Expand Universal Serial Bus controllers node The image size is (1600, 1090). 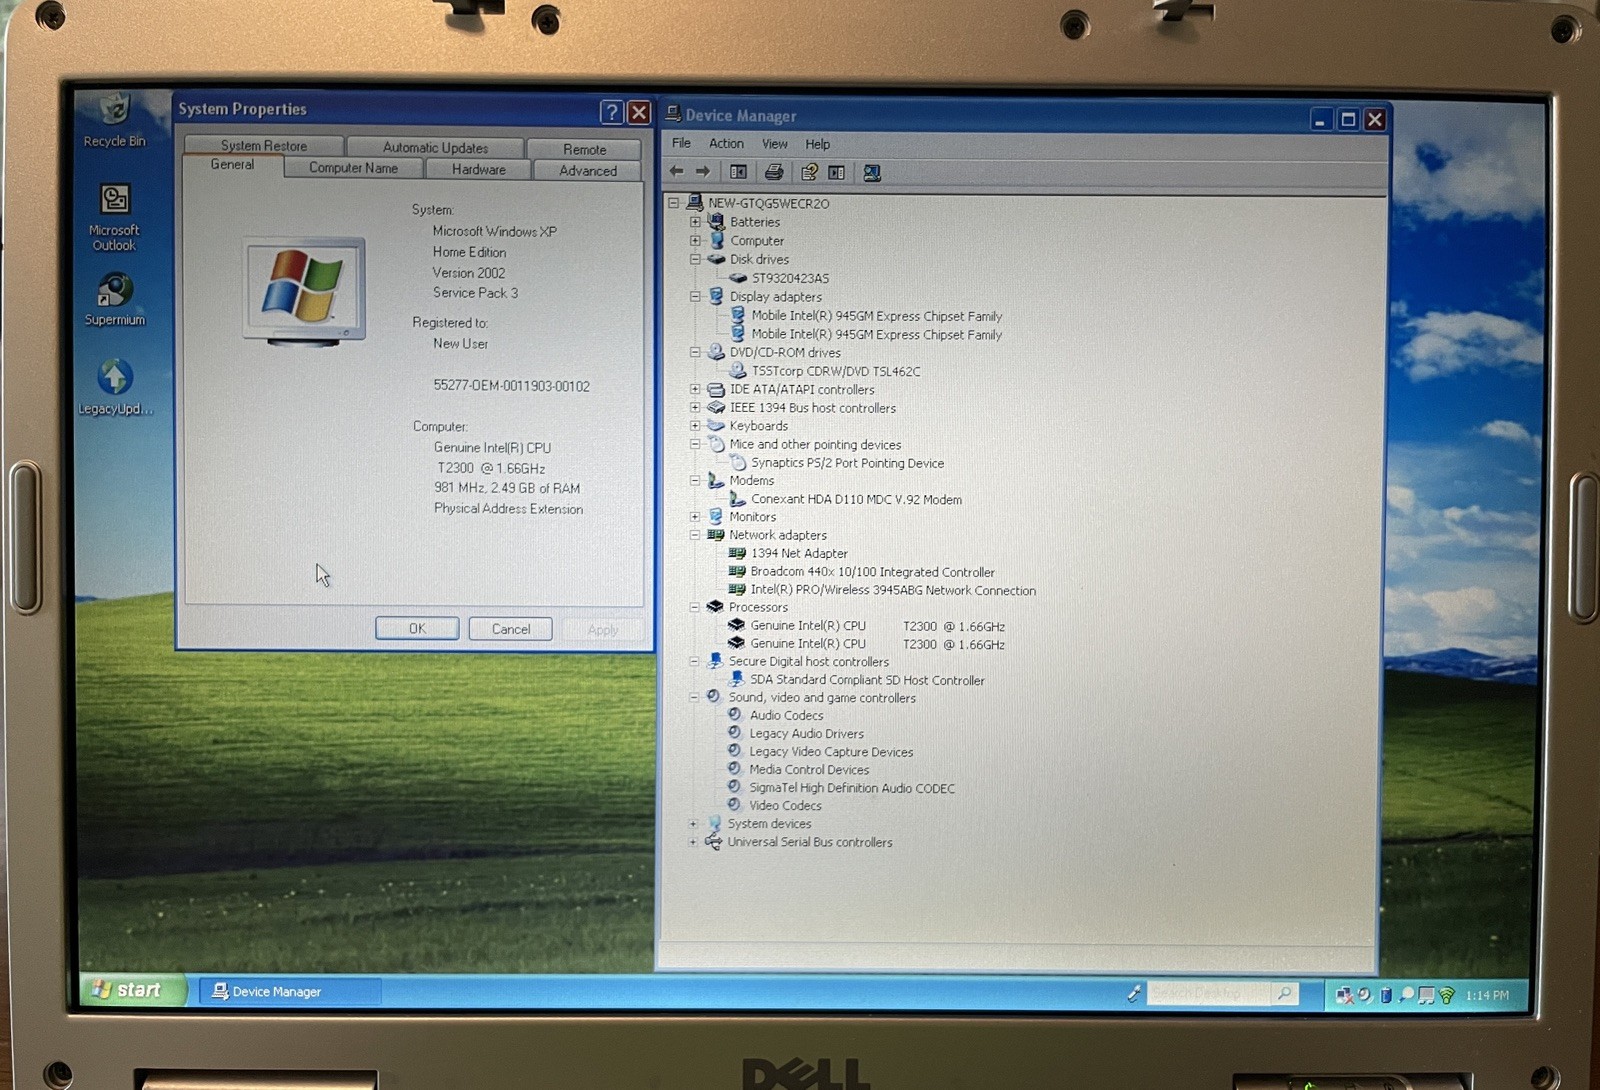click(693, 842)
